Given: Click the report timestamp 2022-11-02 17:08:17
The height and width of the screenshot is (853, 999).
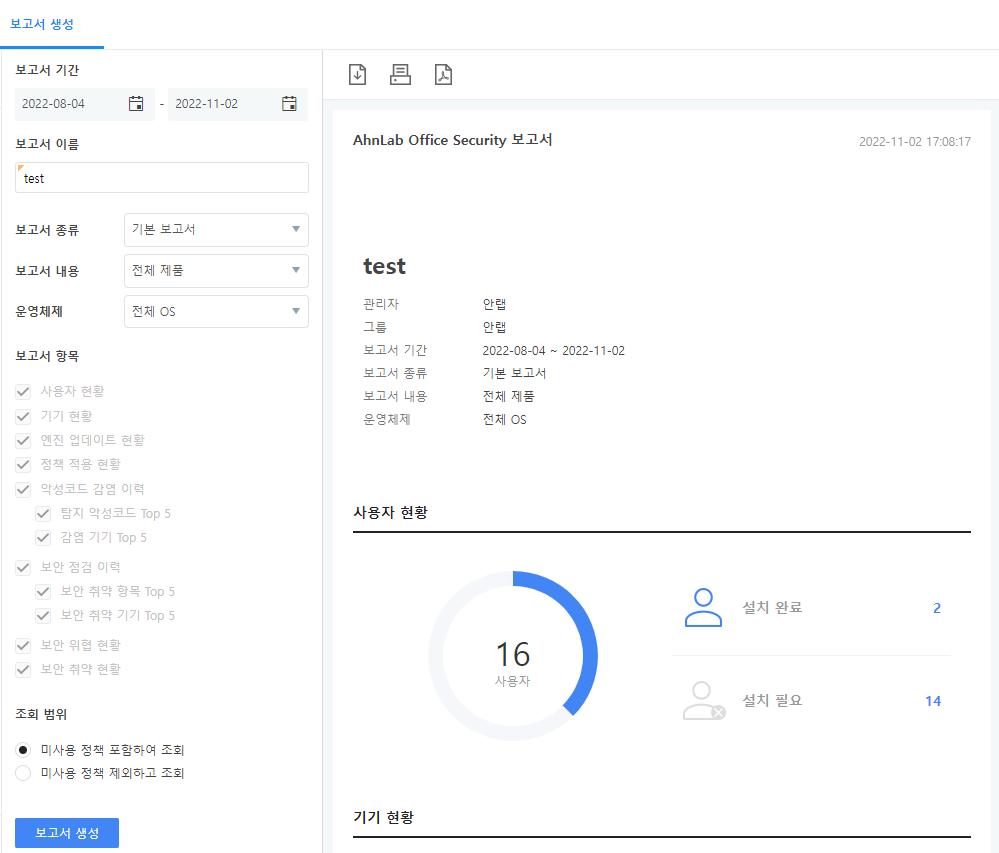Looking at the screenshot, I should [x=915, y=141].
